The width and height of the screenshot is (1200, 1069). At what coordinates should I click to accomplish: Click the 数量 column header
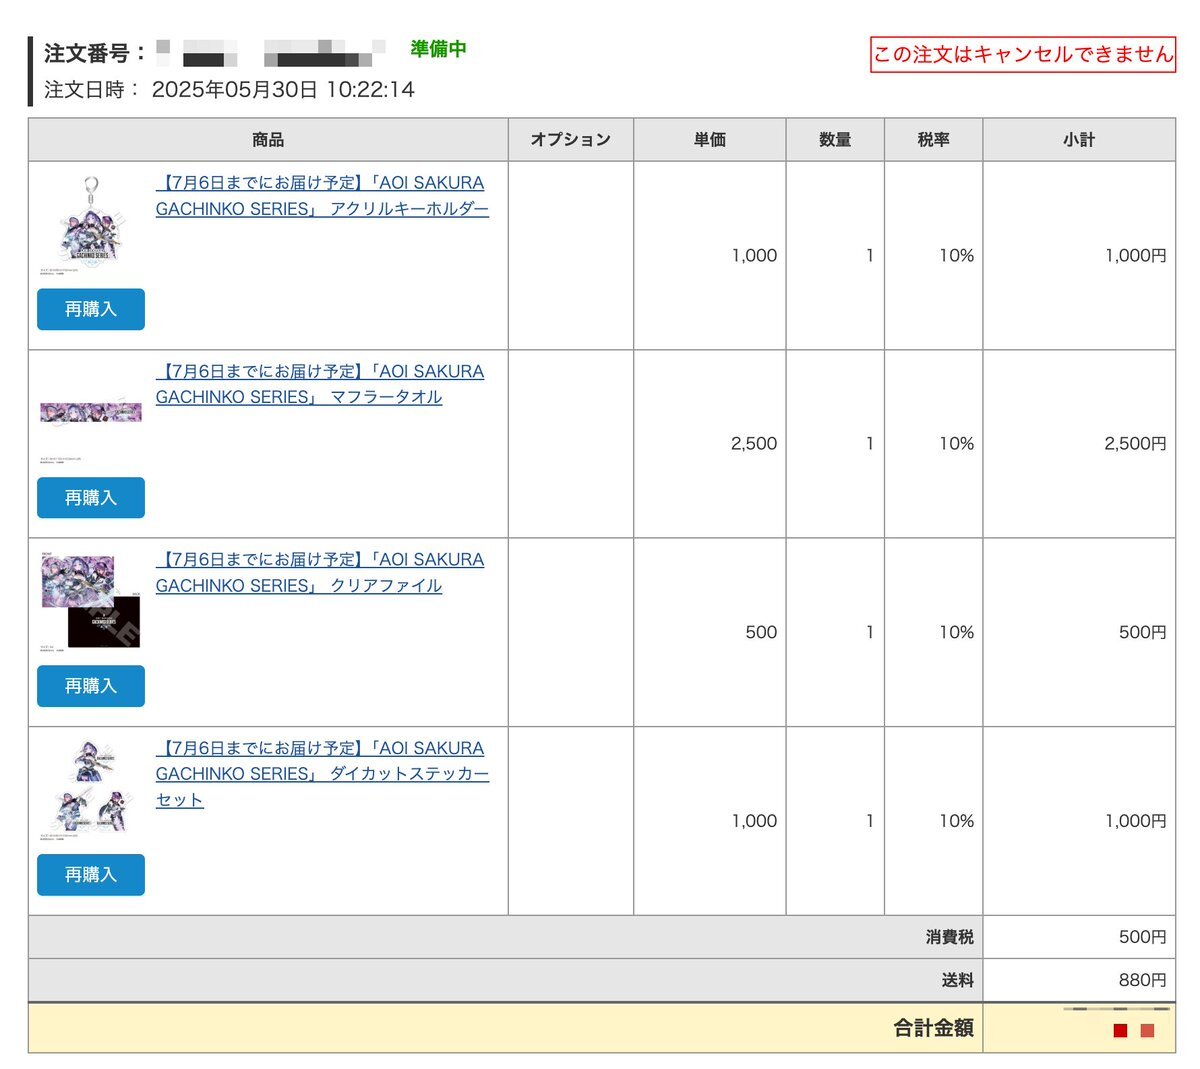point(834,140)
